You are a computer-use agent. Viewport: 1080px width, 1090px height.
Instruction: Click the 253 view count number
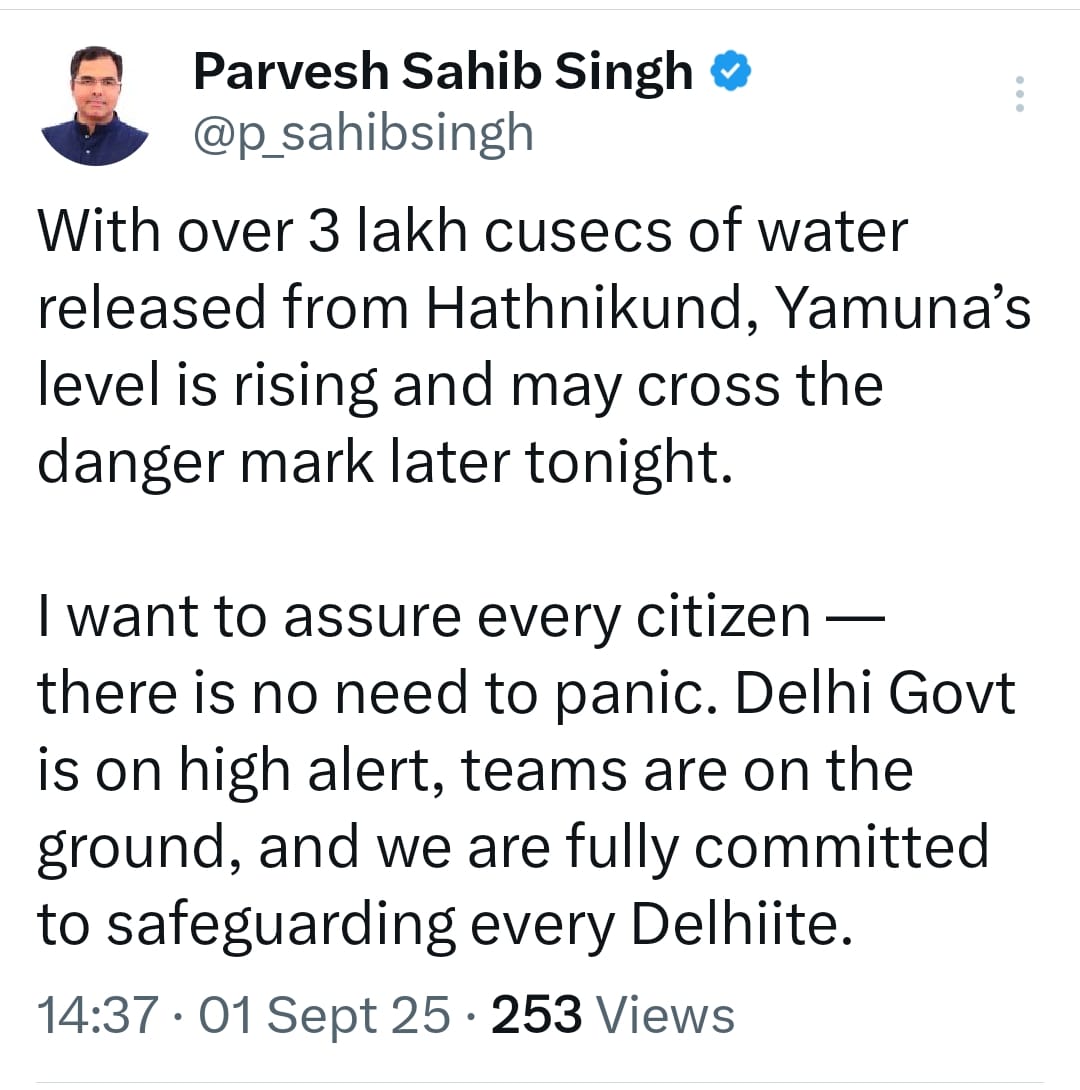pyautogui.click(x=537, y=1016)
